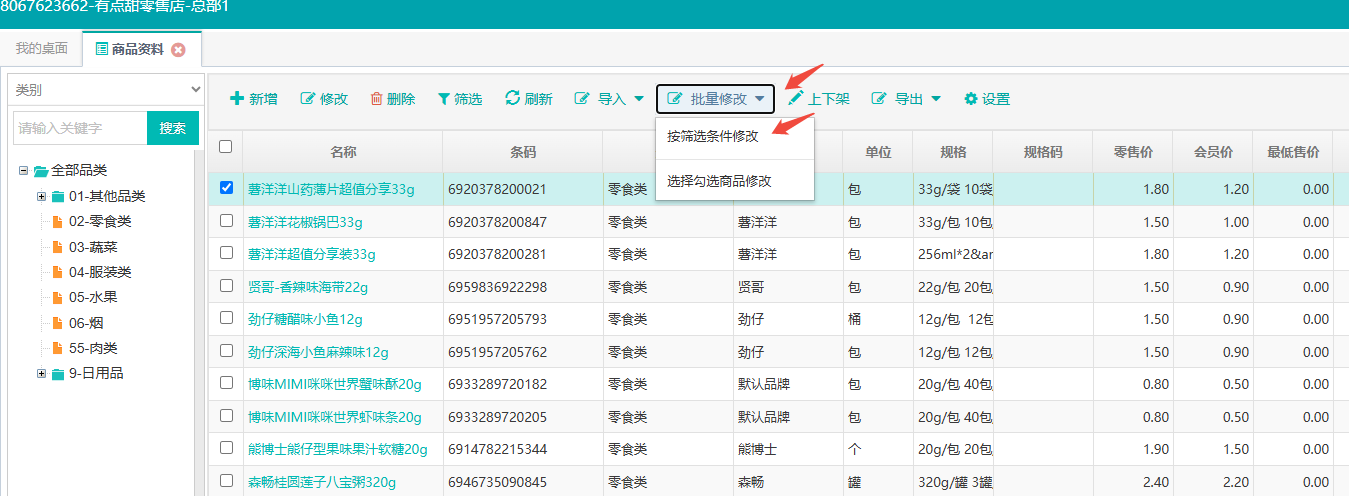Viewport: 1349px width, 496px height.
Task: Check the 森畅桂圆莲子八宝粥320g row checkbox
Action: 226,481
